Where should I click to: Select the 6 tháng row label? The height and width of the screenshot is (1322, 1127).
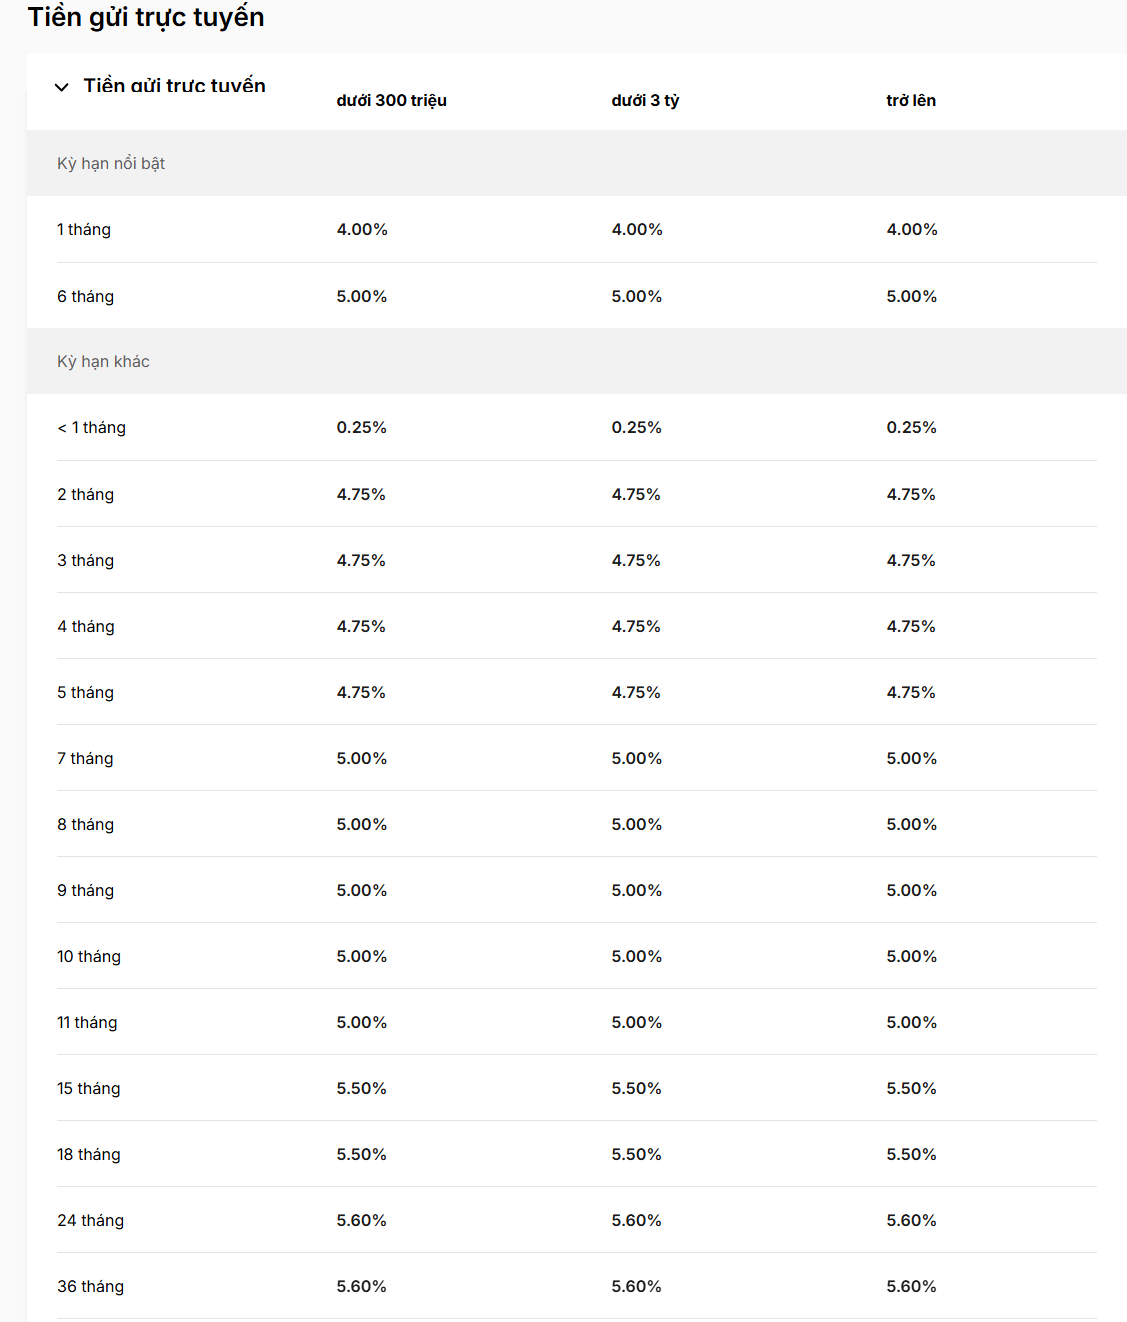tap(85, 296)
